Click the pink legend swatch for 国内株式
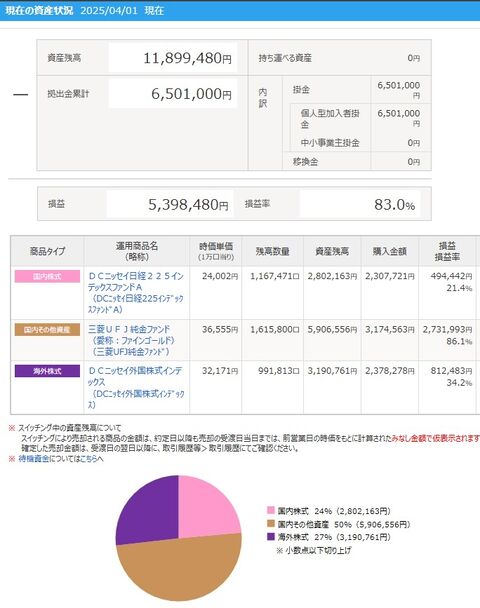Image resolution: width=480 pixels, height=608 pixels. 271,510
